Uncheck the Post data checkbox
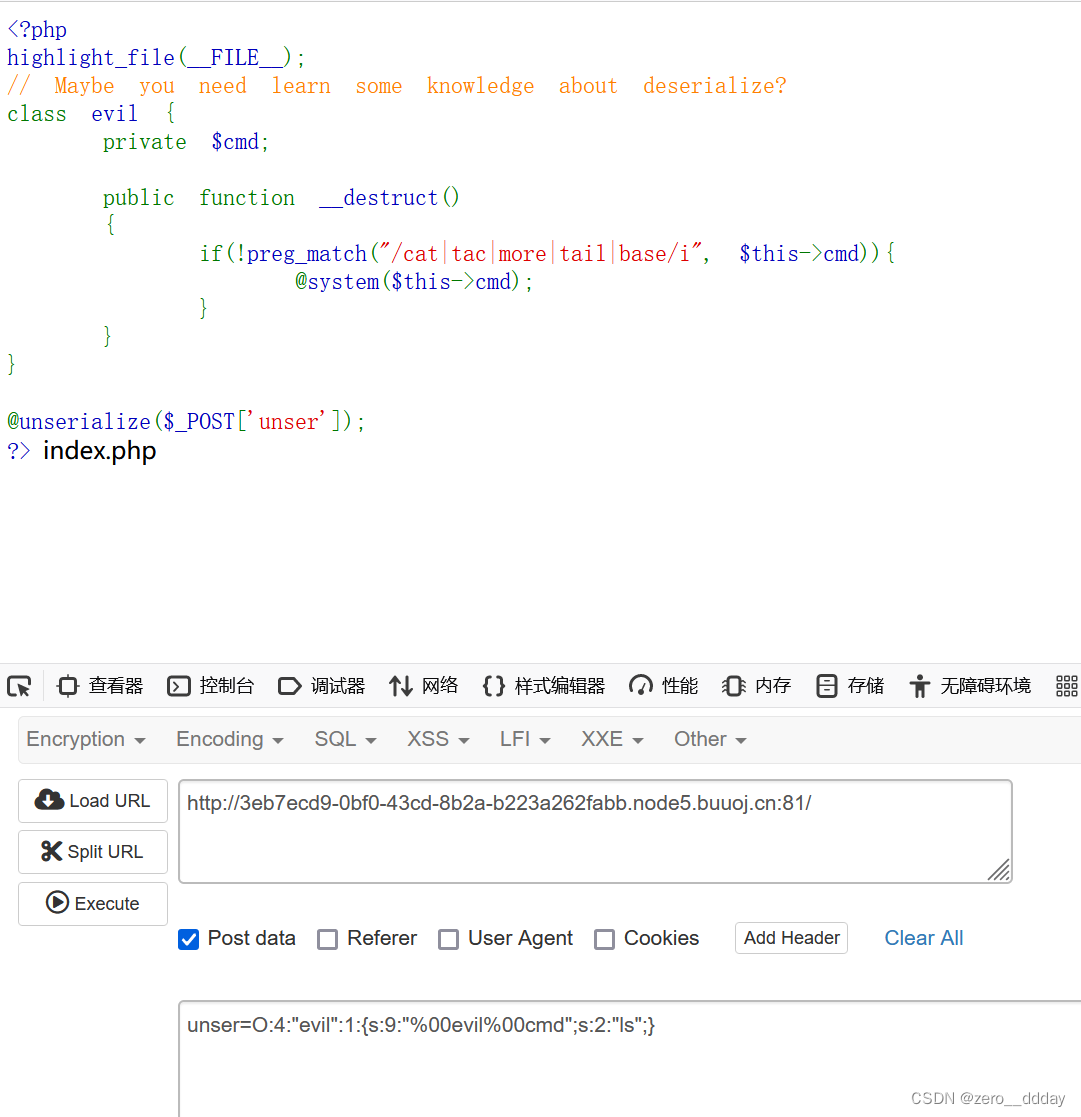The height and width of the screenshot is (1117, 1081). point(189,939)
